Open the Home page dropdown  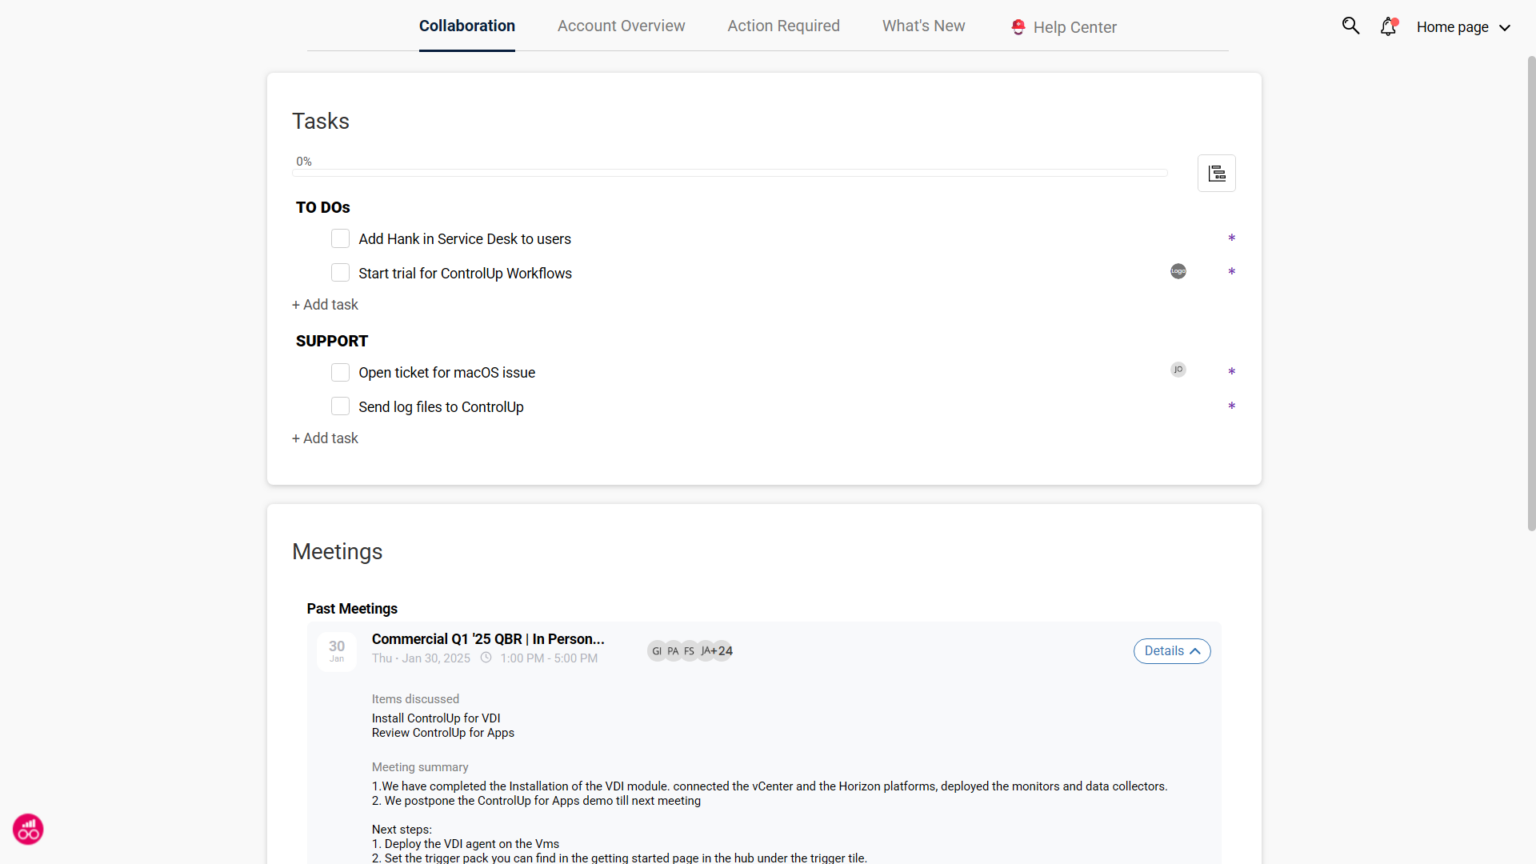1463,27
